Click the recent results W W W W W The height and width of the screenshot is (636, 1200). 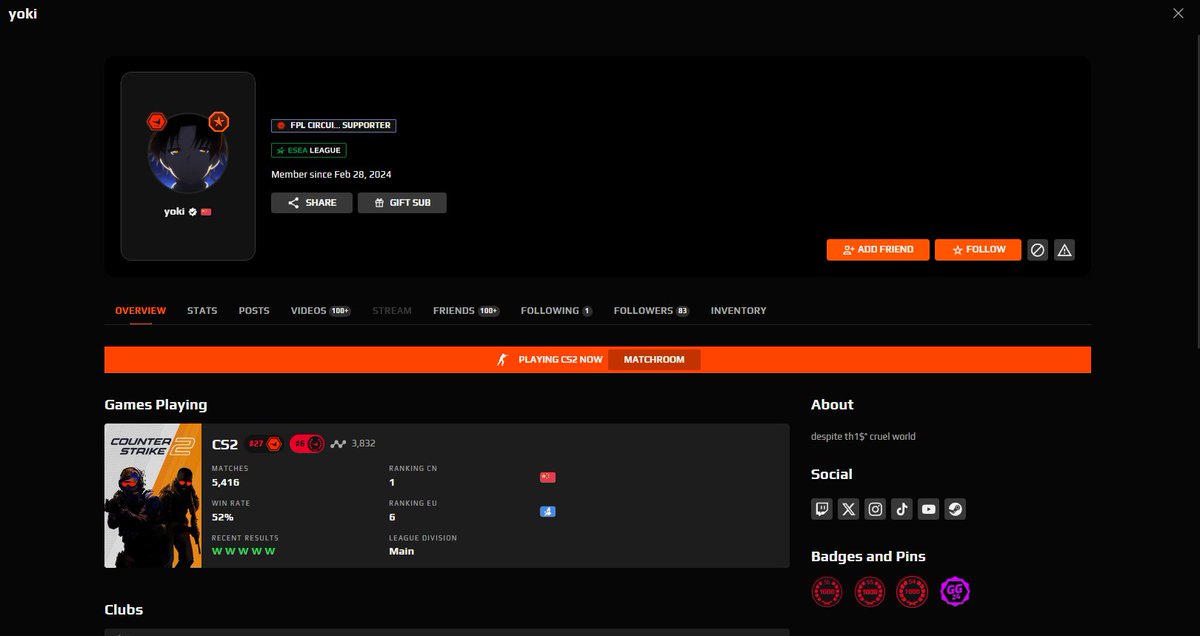(243, 552)
